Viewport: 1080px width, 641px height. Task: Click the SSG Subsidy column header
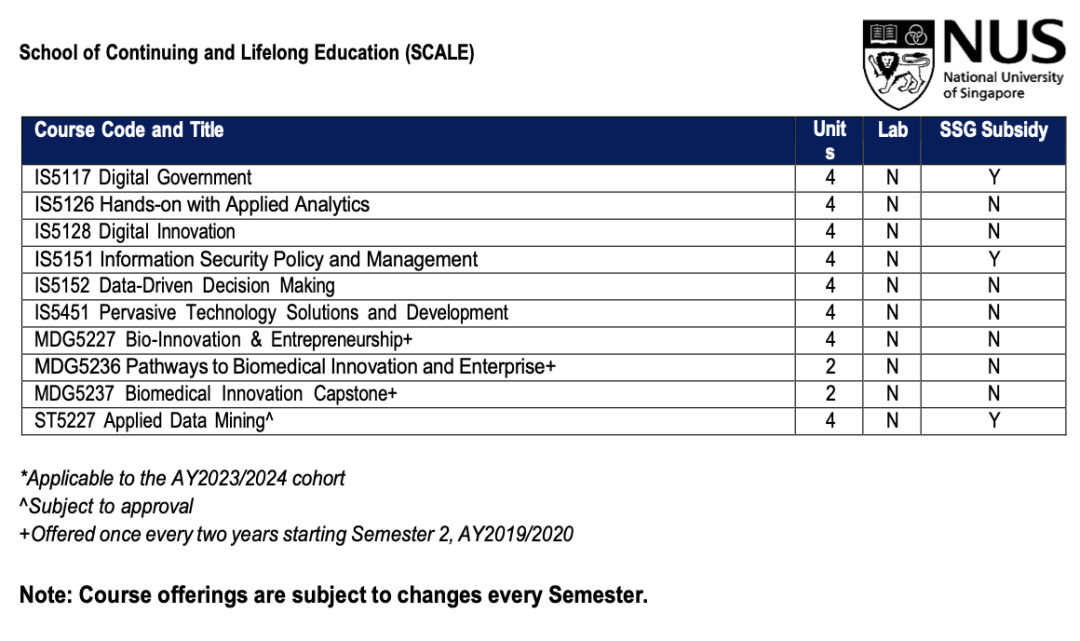pos(993,130)
